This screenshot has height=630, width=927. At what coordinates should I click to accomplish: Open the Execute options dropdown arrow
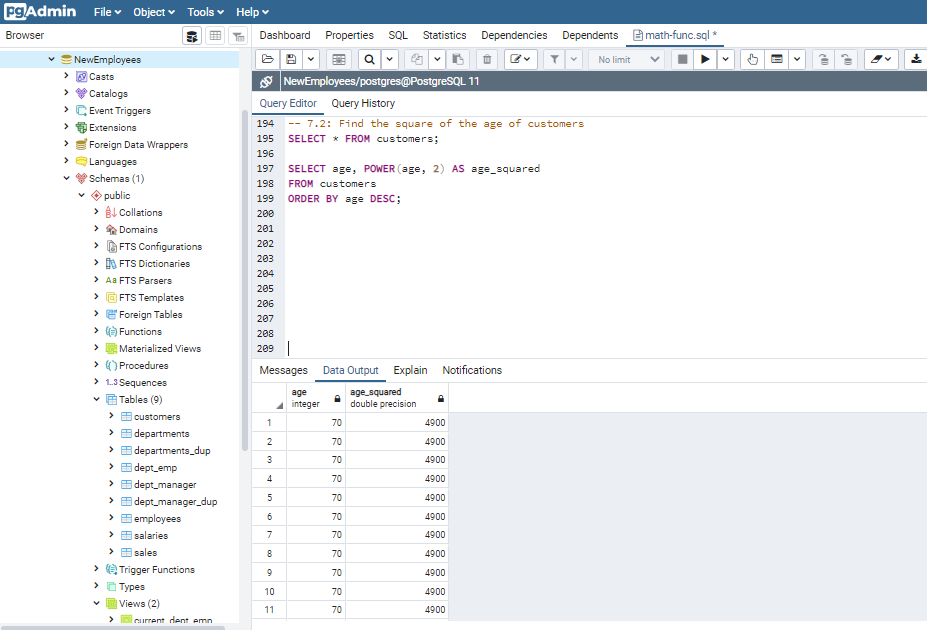pos(726,60)
